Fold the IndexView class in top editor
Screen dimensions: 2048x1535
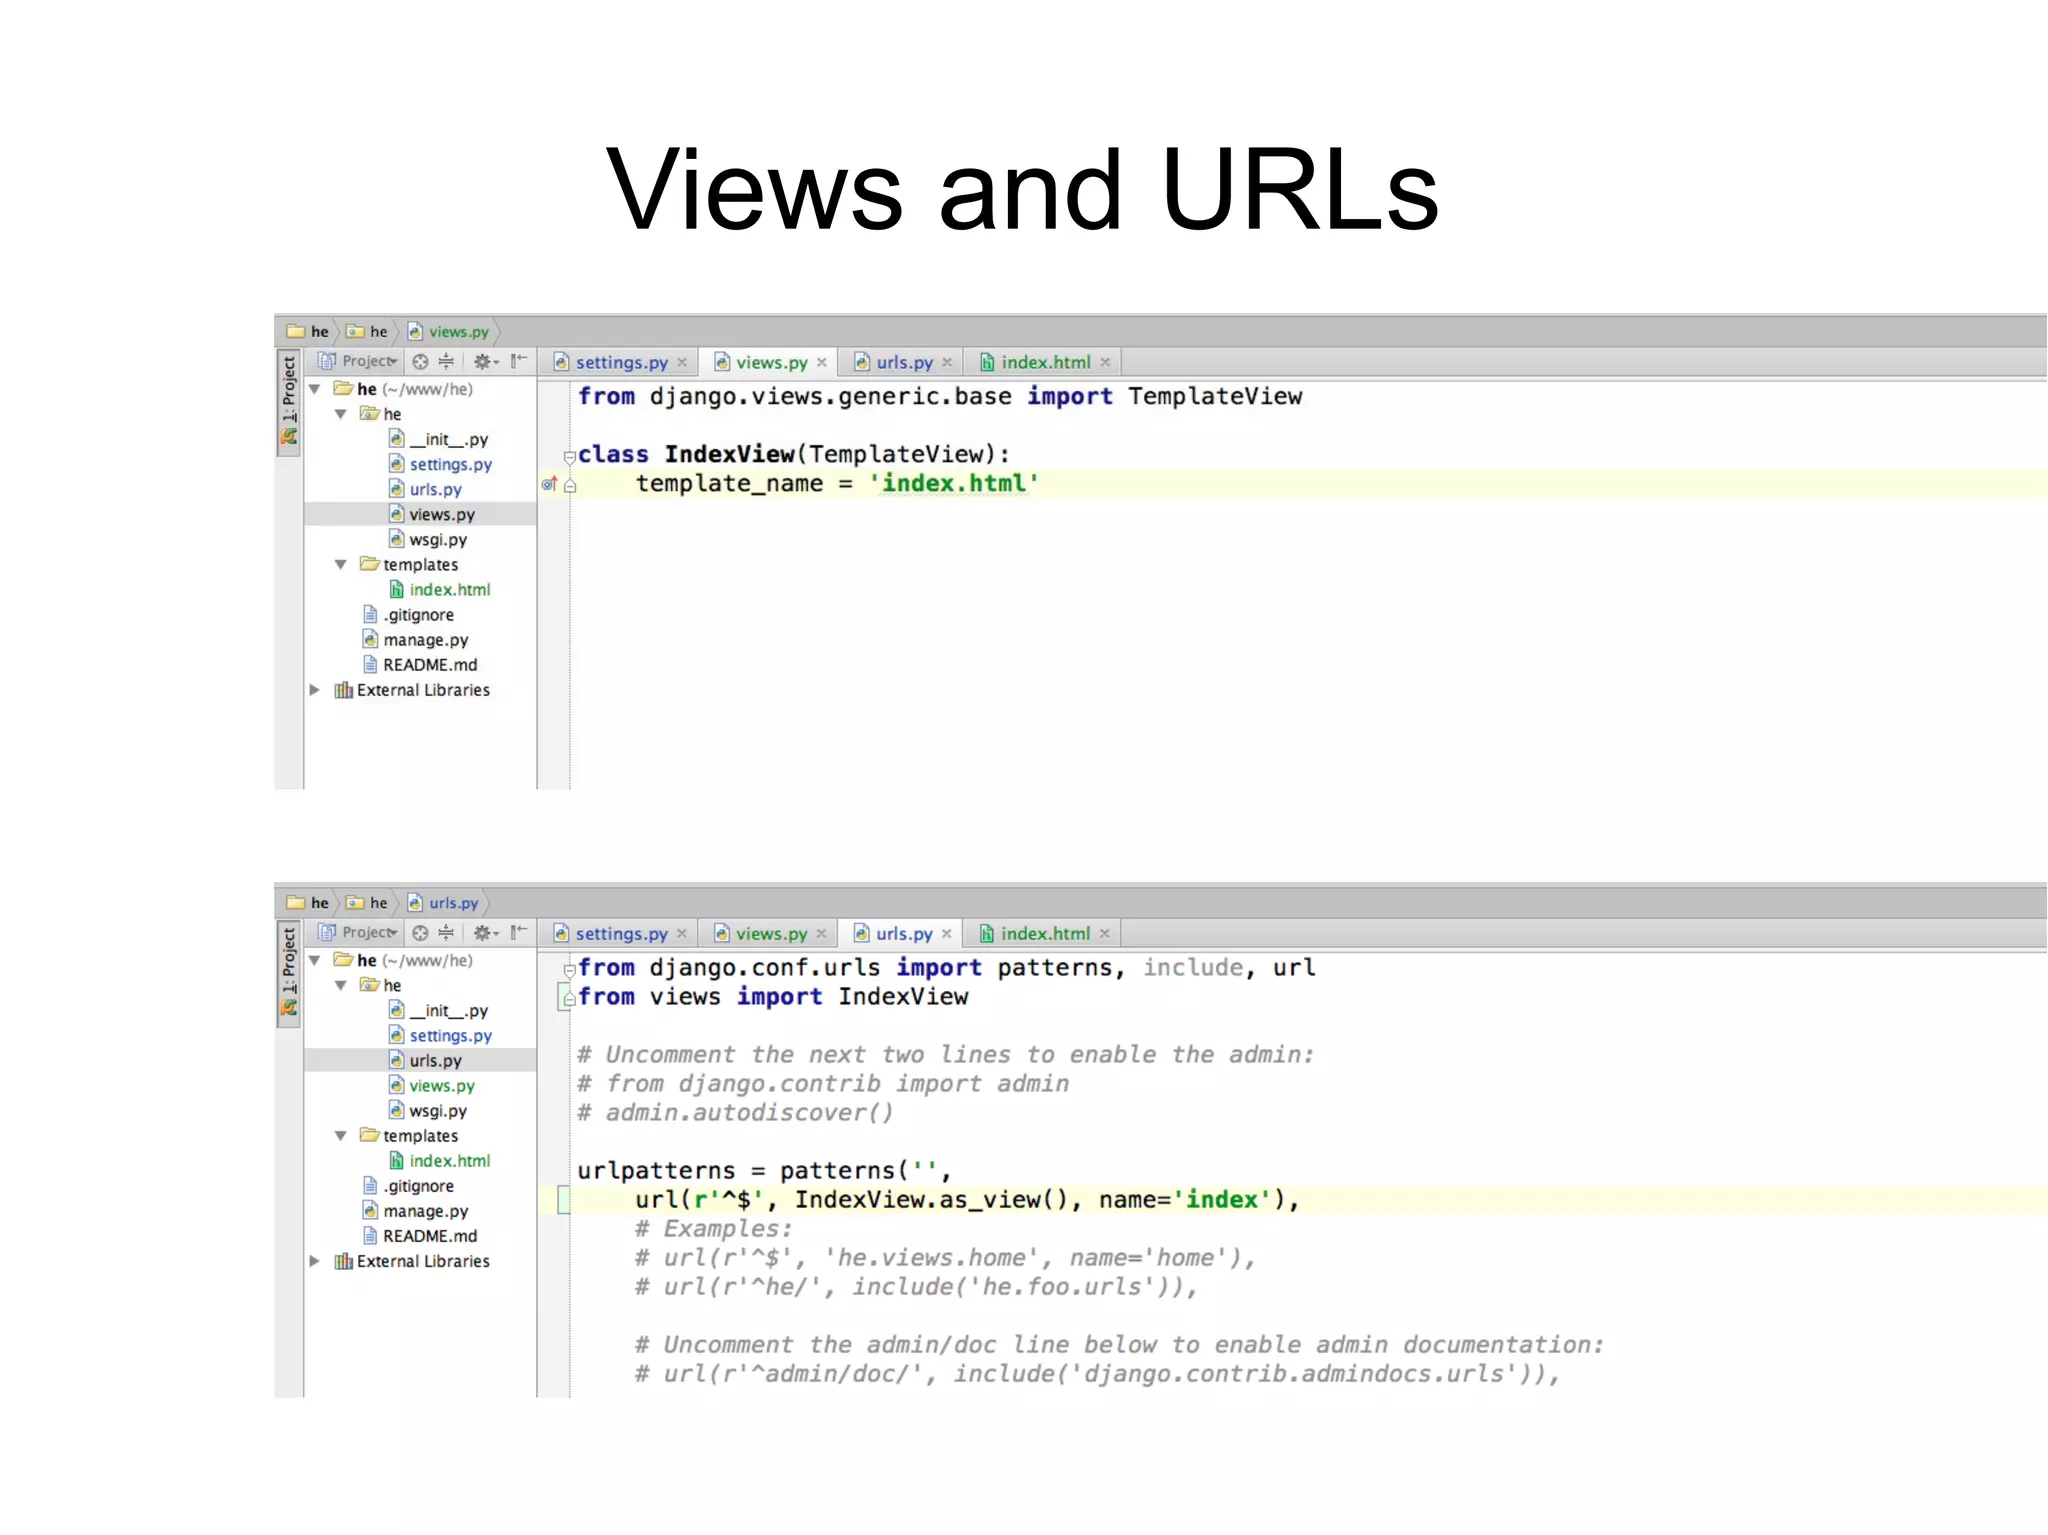569,457
